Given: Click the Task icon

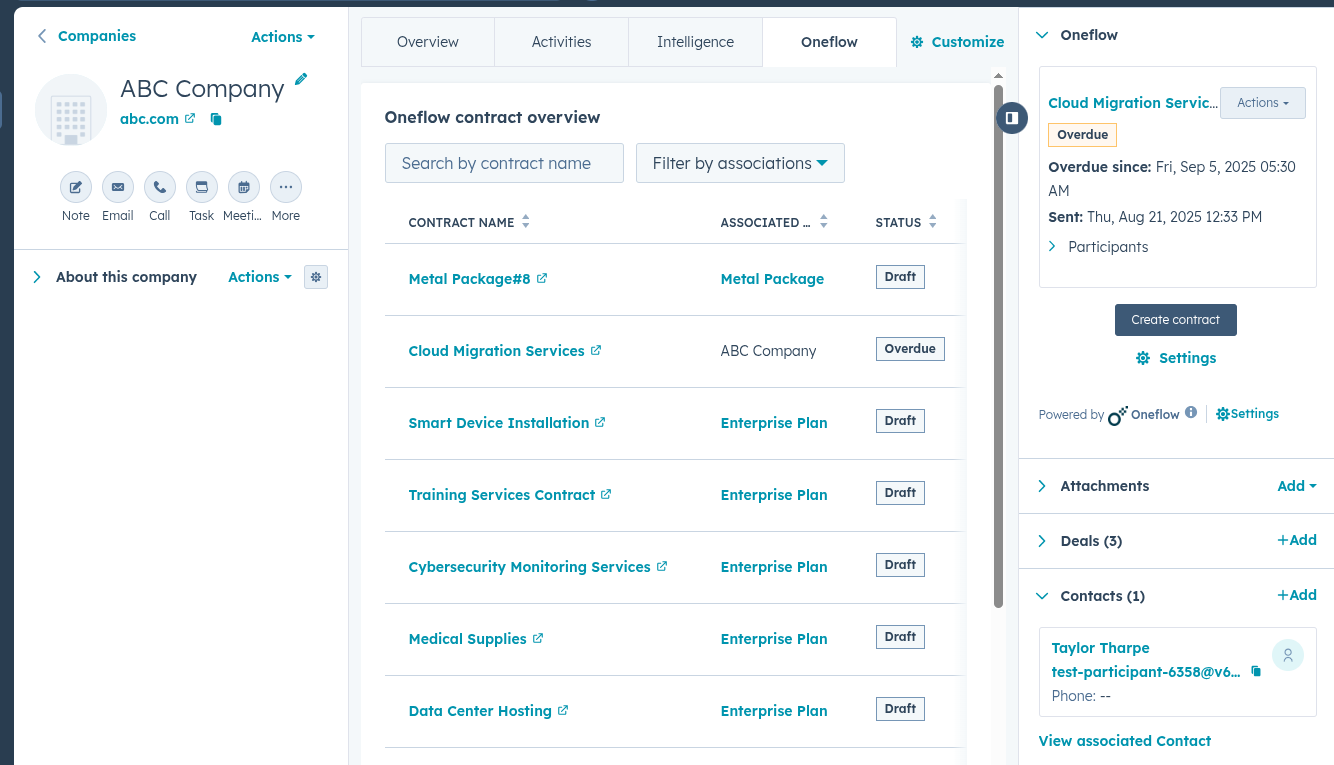Looking at the screenshot, I should pyautogui.click(x=202, y=187).
